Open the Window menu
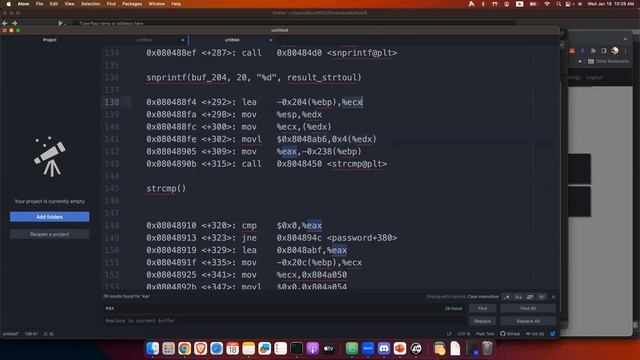The width and height of the screenshot is (640, 360). [x=156, y=4]
